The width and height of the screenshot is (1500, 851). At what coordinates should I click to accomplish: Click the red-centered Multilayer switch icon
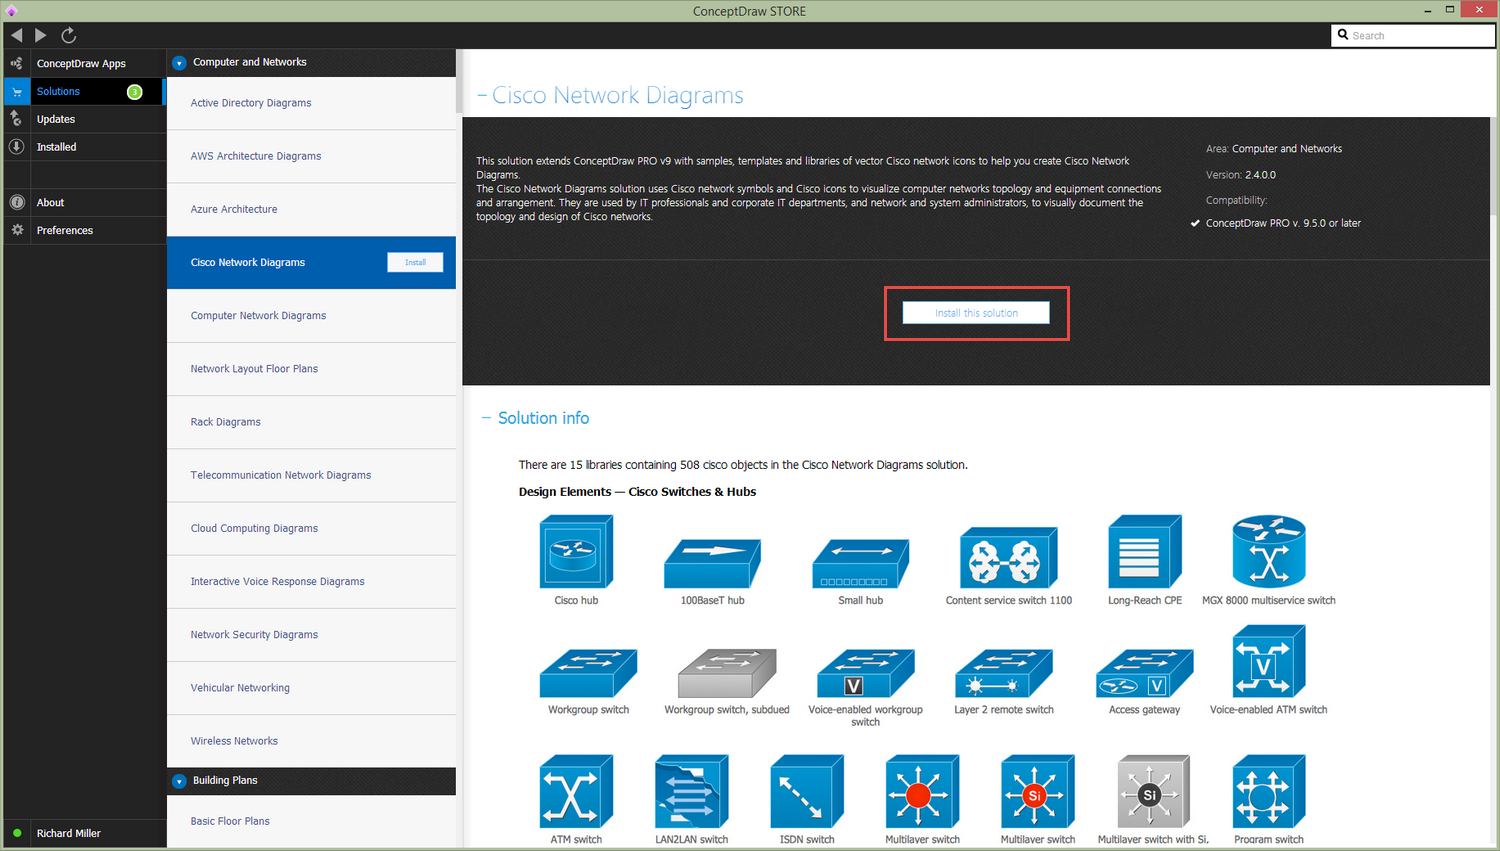click(x=922, y=792)
